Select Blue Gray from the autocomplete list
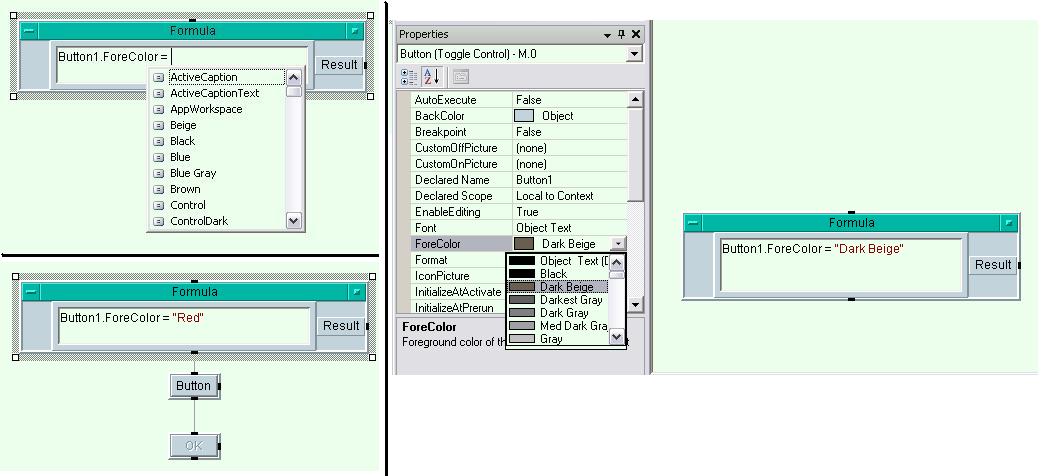Image resolution: width=1041 pixels, height=476 pixels. 193,173
